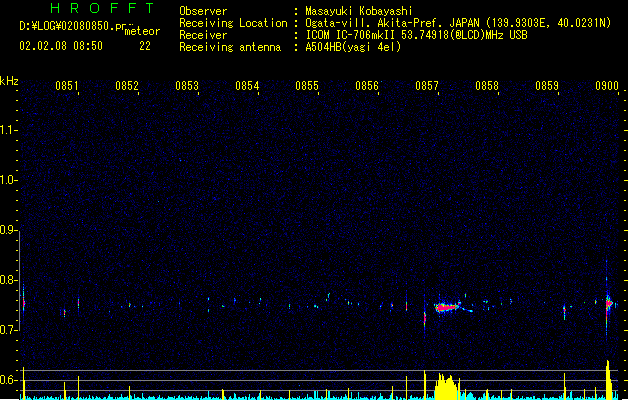
Task: Click the Ogata-vill. Akita-Pref. JAPAN location text
Action: [458, 23]
